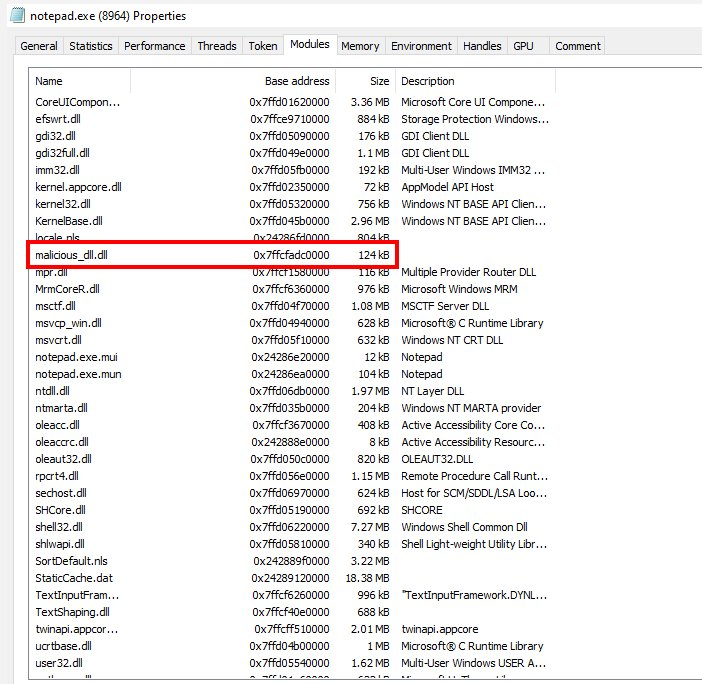The image size is (702, 684).
Task: Select SHCore.dll row
Action: pyautogui.click(x=291, y=510)
